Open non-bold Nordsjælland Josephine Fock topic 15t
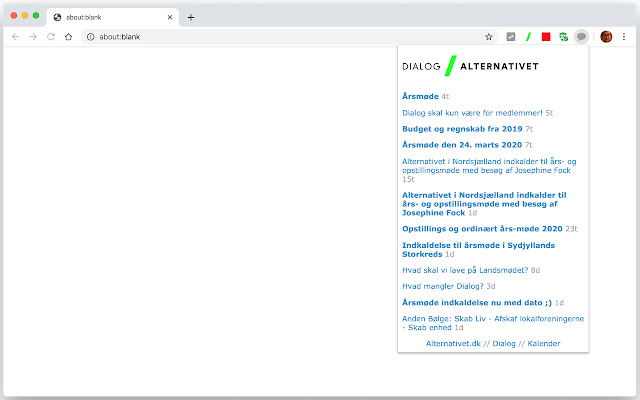This screenshot has height=400, width=640. (x=489, y=166)
